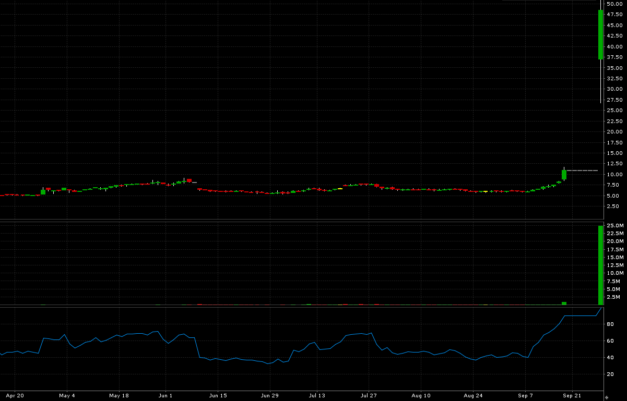627x401 pixels.
Task: Select the Sep 21 date label
Action: click(x=572, y=396)
